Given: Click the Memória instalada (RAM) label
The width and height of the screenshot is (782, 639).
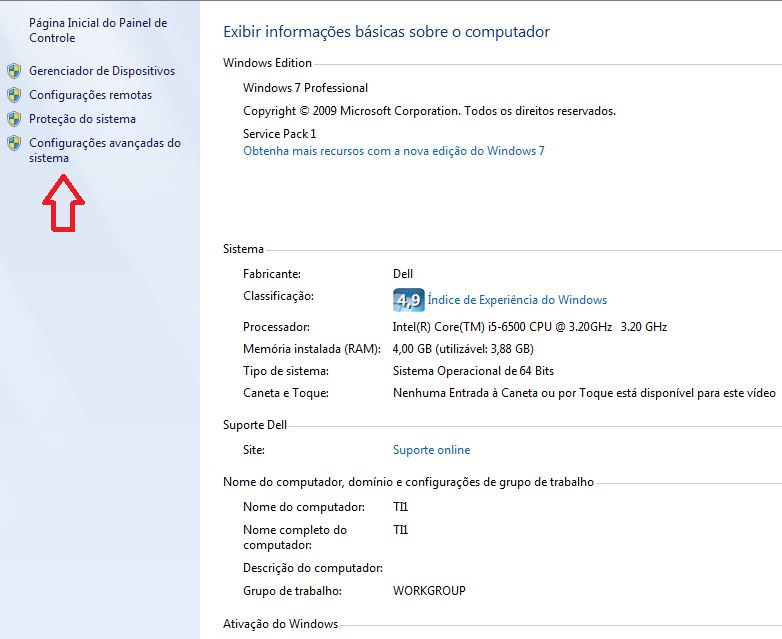Looking at the screenshot, I should pos(312,349).
